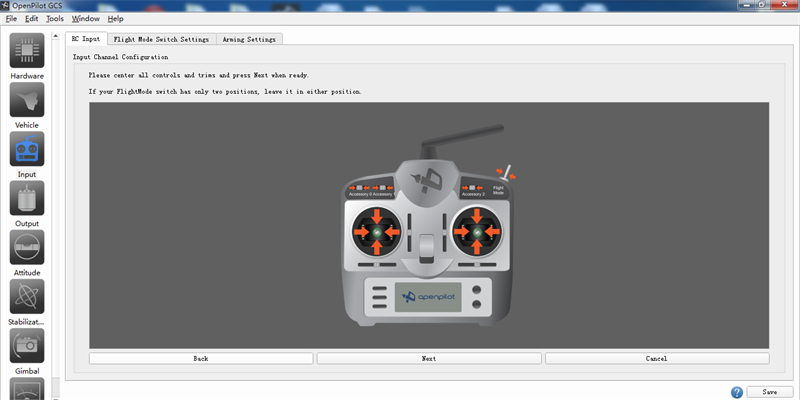Click the sidebar scroll up arrow
800x400 pixels.
tap(55, 35)
